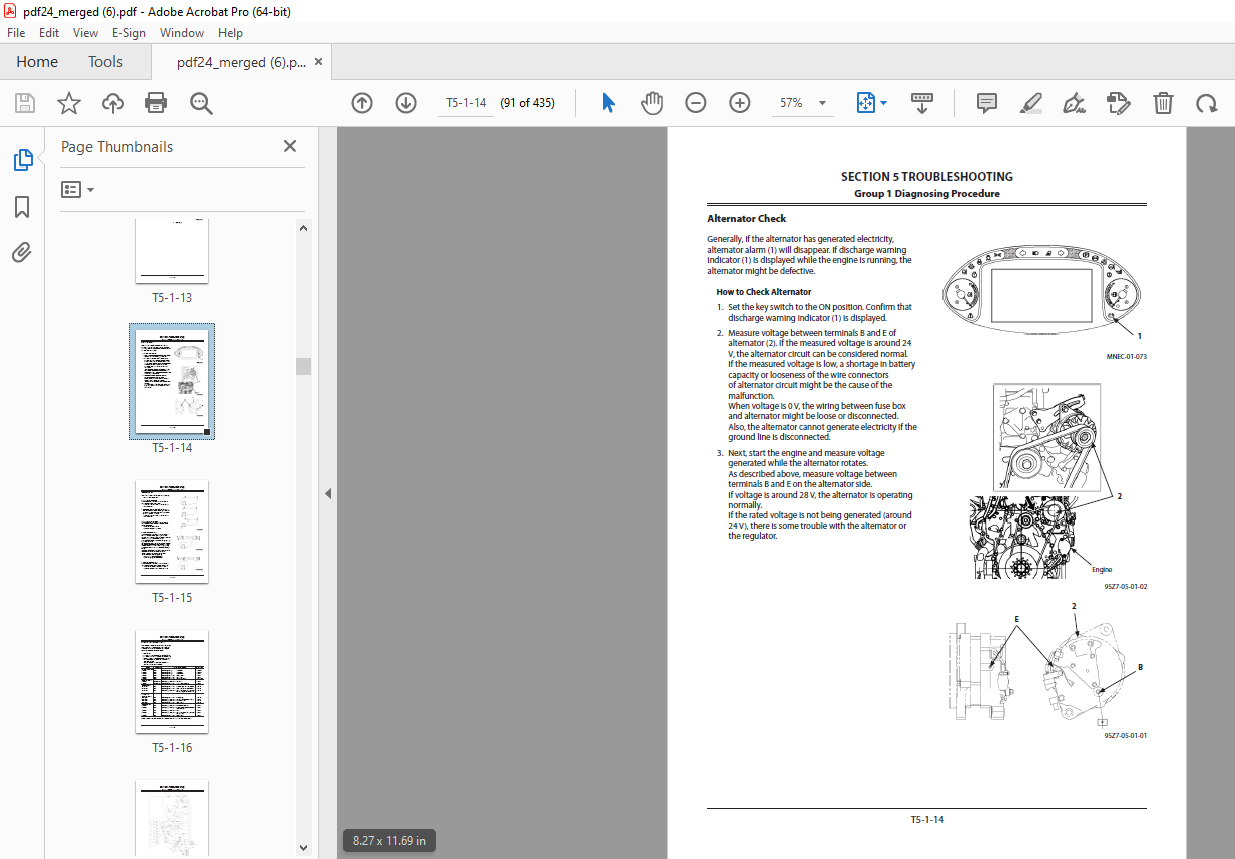Screen dimensions: 1235x859
Task: Click the 'Alternator Check' heading
Action: tap(746, 218)
